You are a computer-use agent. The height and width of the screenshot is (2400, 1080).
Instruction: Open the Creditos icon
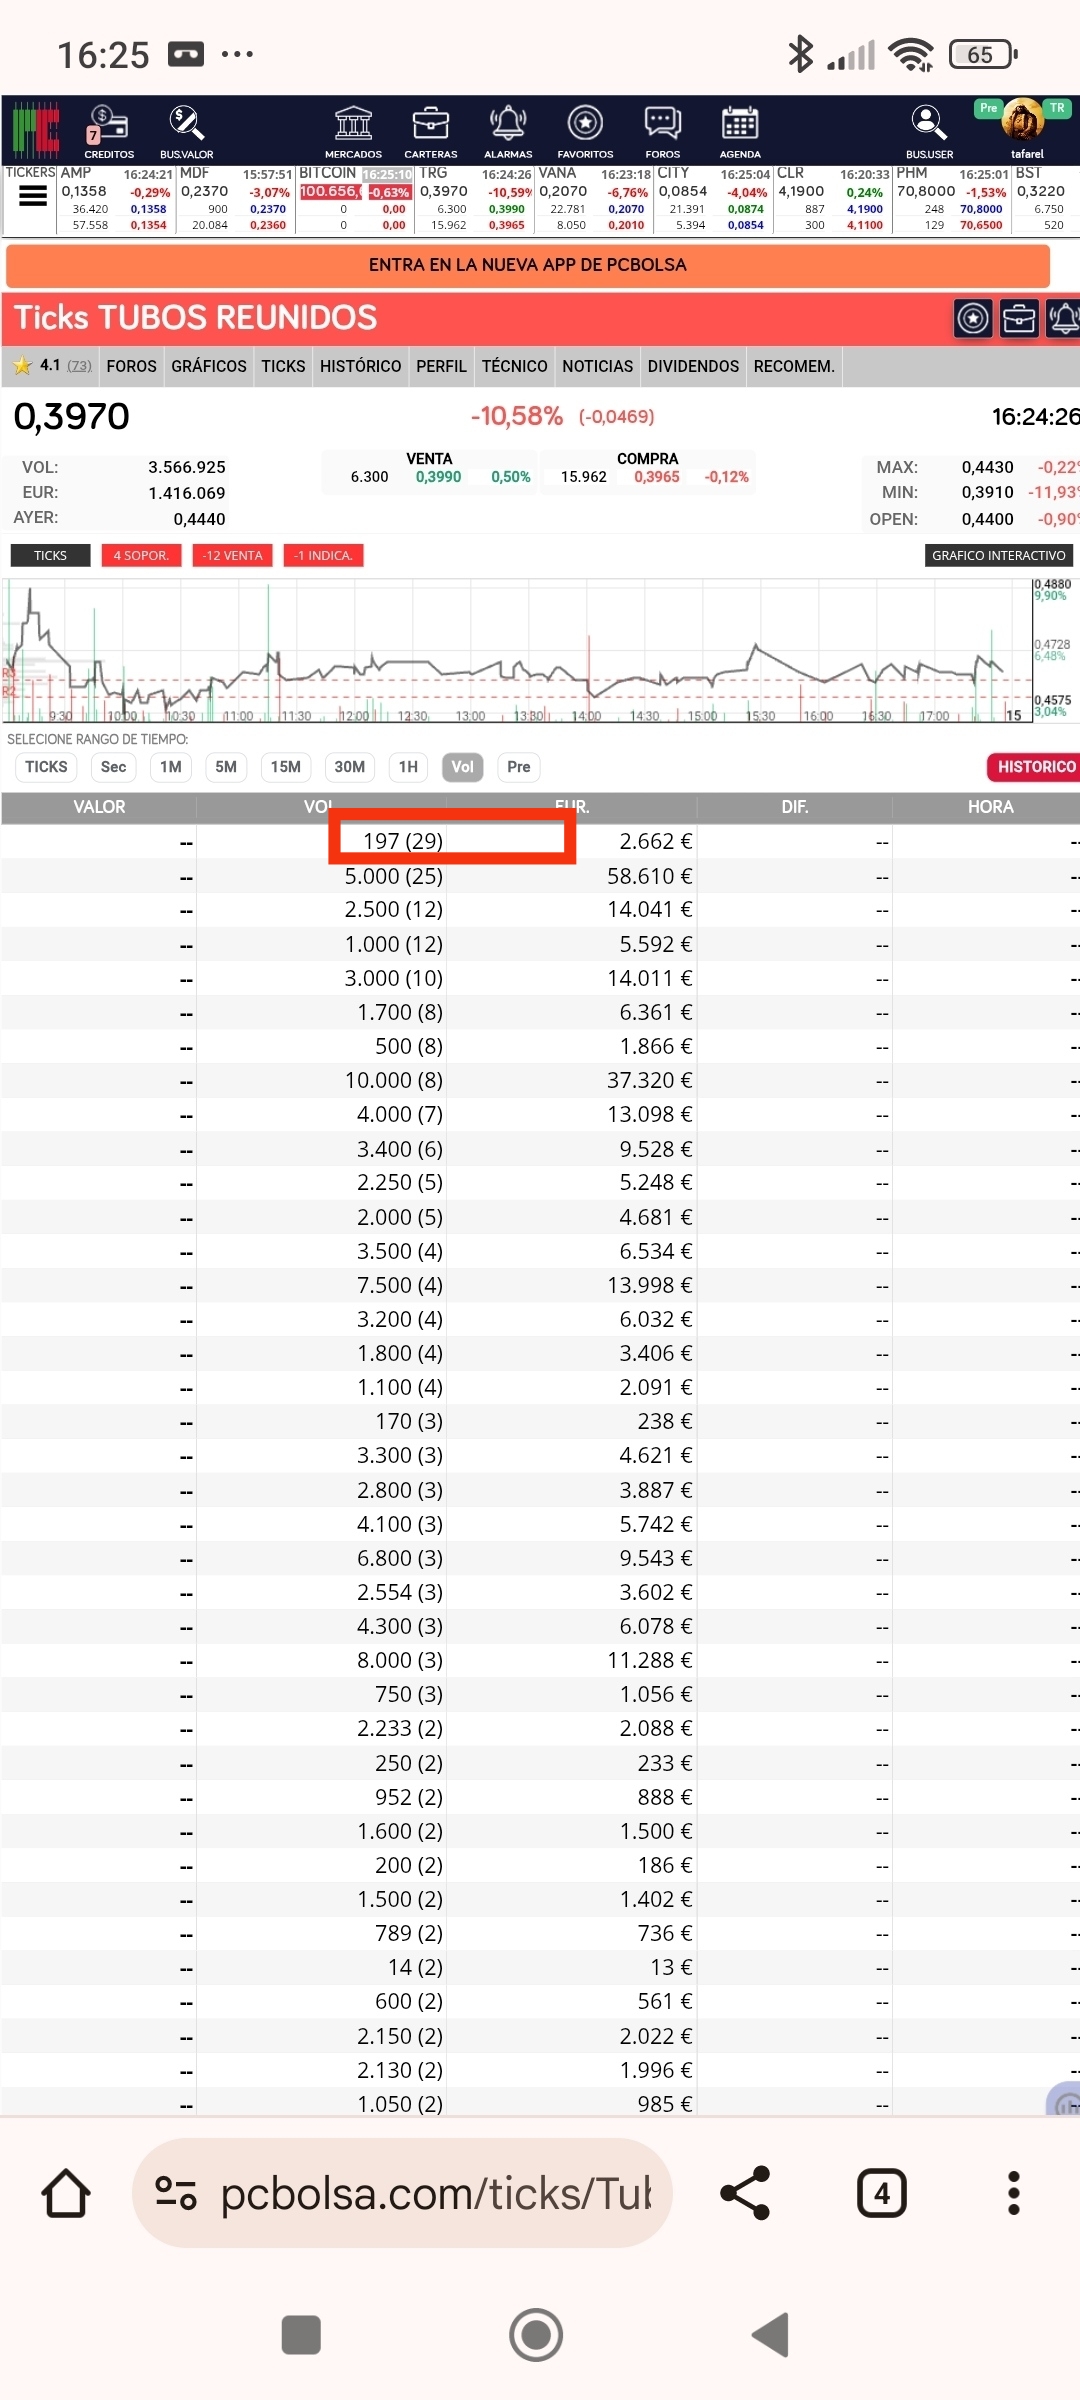pyautogui.click(x=108, y=131)
